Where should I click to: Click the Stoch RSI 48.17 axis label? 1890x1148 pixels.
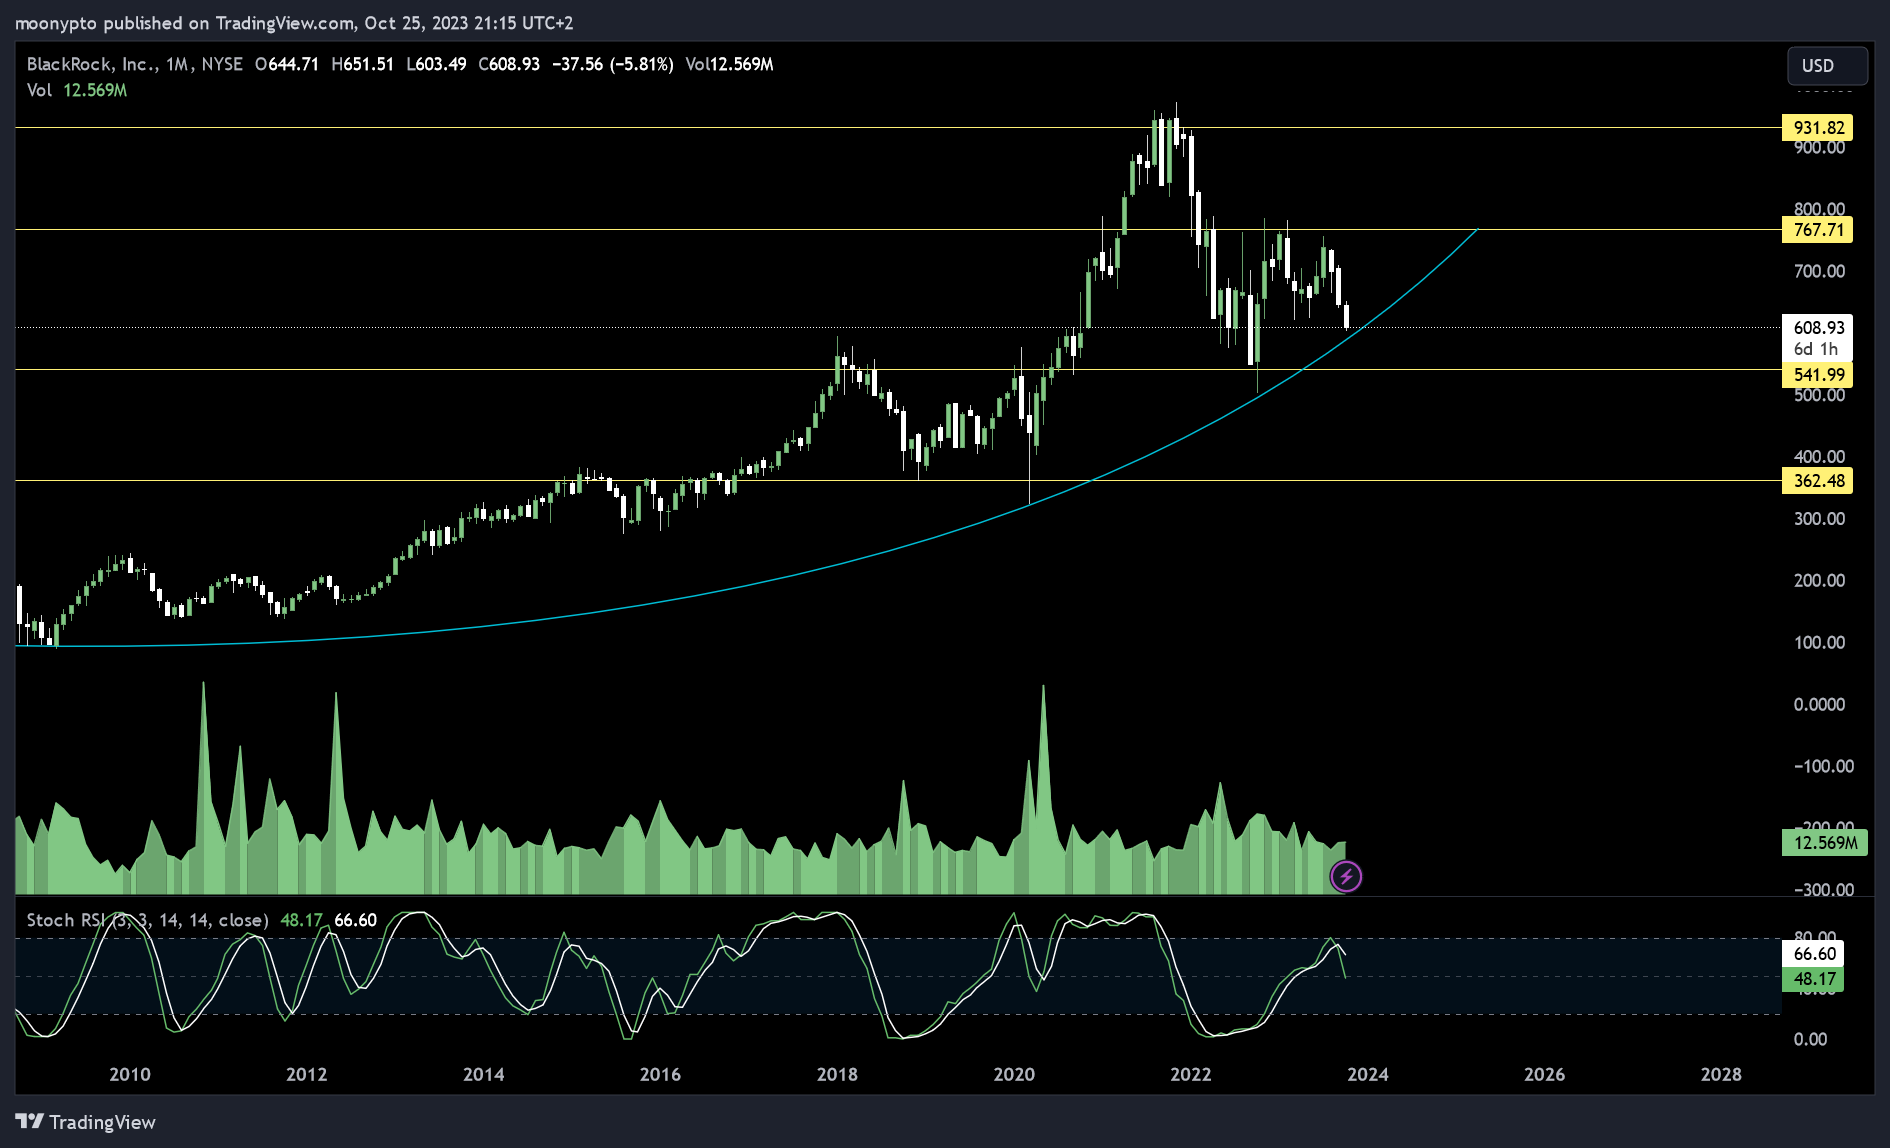click(1813, 979)
